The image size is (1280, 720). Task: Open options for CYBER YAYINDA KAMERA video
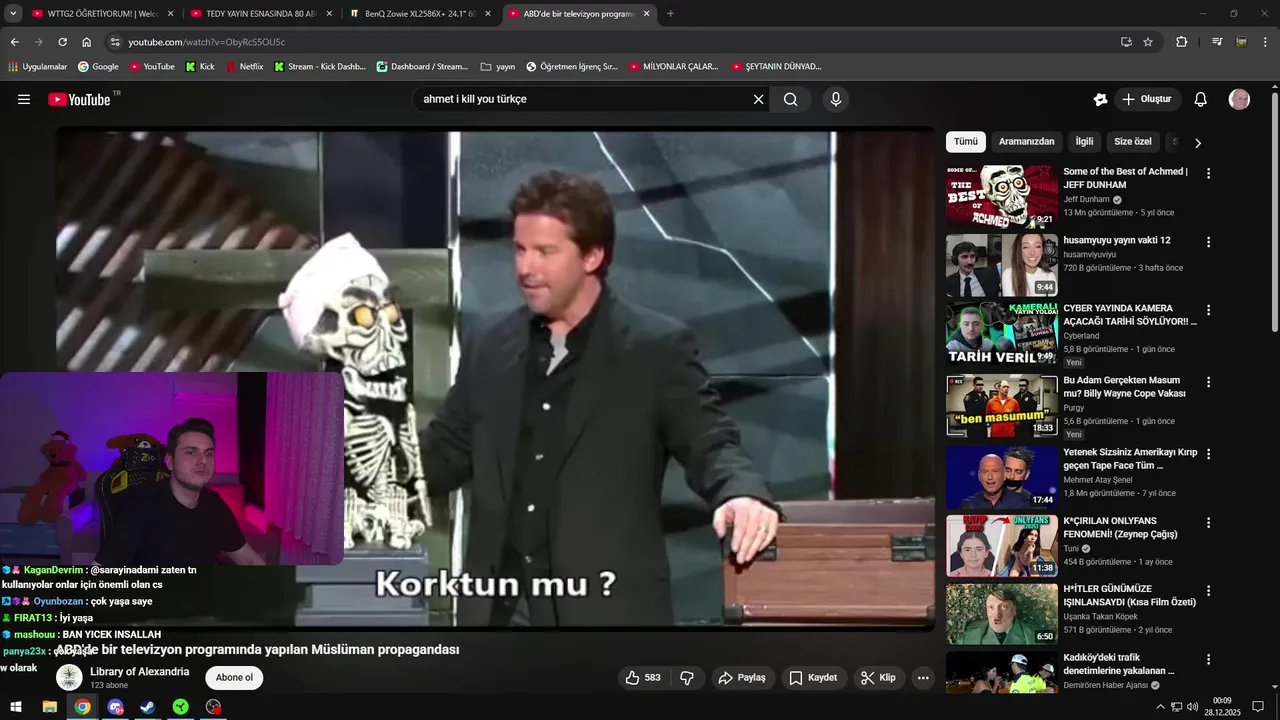point(1208,310)
